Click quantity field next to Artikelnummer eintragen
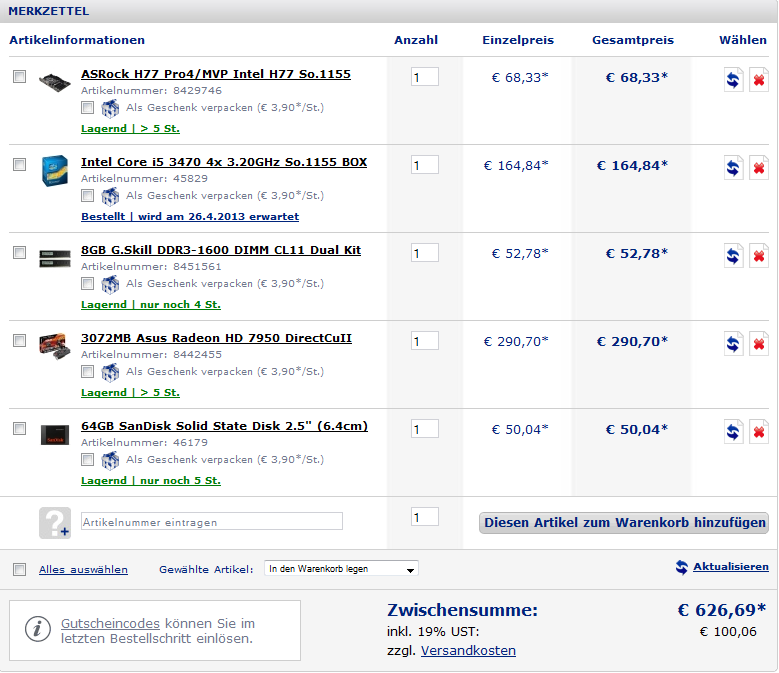Image resolution: width=779 pixels, height=673 pixels. [x=425, y=517]
